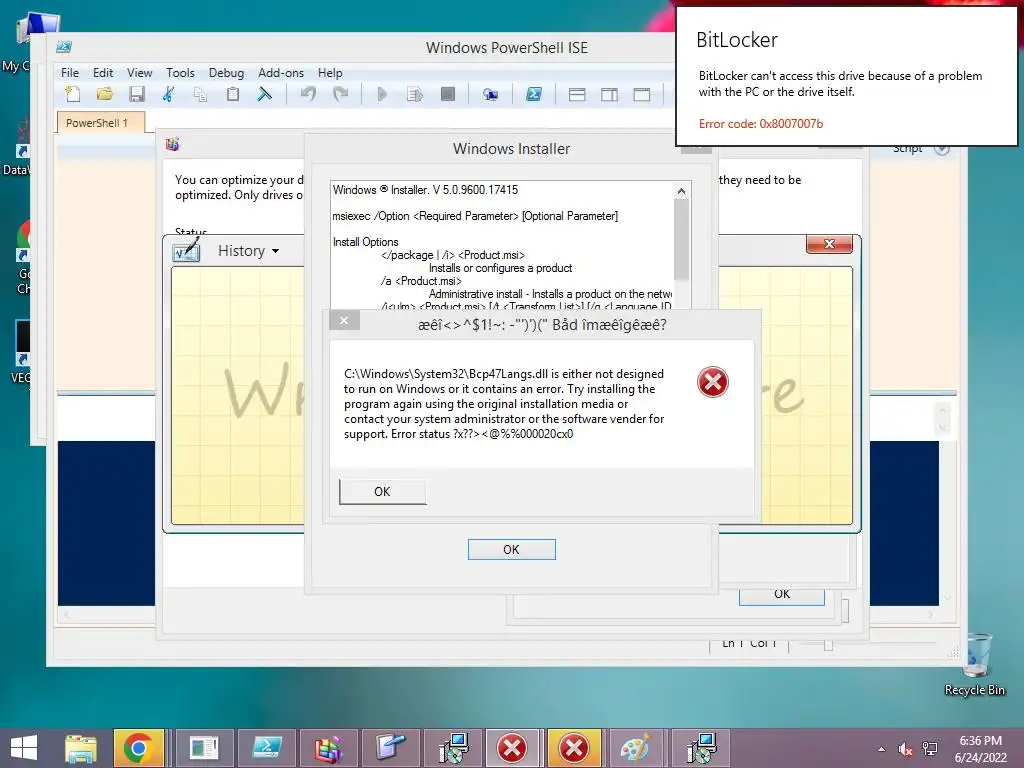
Task: Open script with folder icon in ISE toolbar
Action: point(104,95)
